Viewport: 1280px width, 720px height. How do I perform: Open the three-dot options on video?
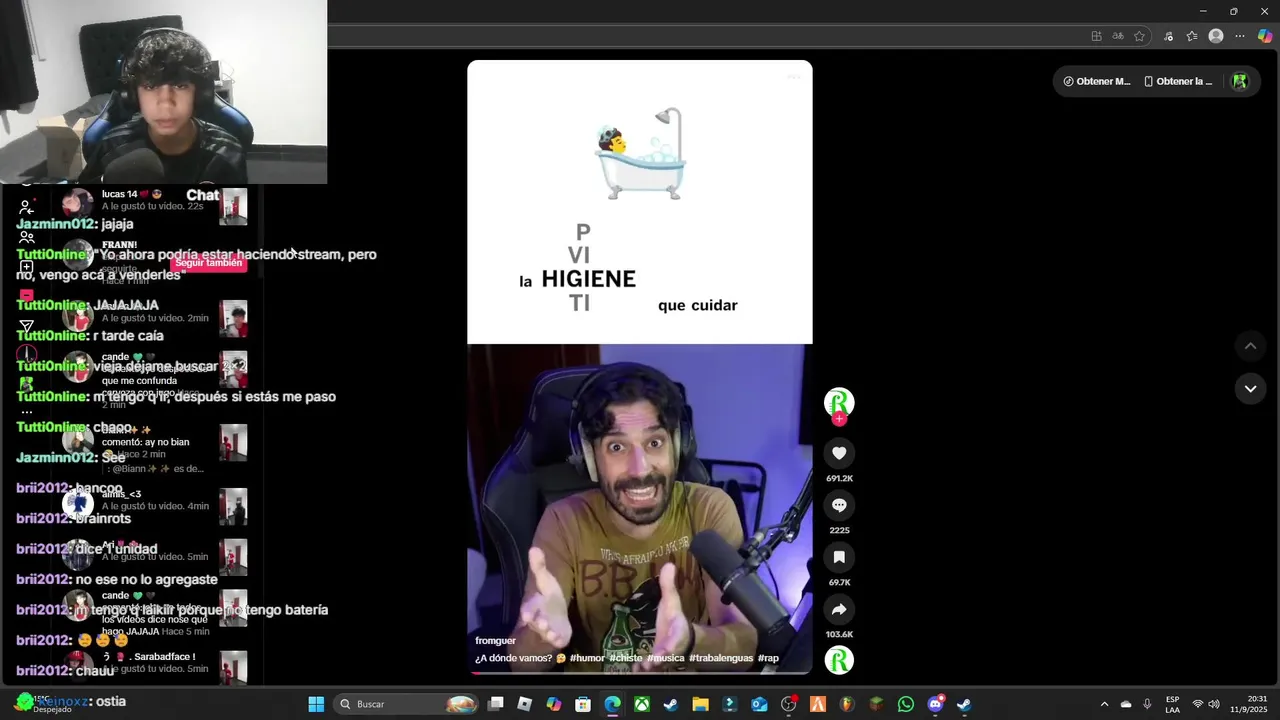(x=793, y=76)
